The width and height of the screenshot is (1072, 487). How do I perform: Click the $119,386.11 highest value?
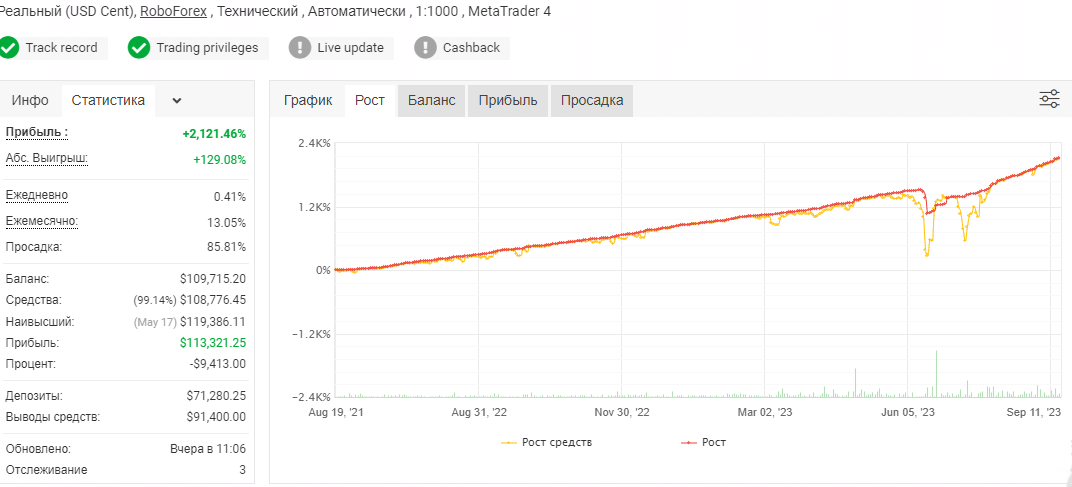point(213,321)
